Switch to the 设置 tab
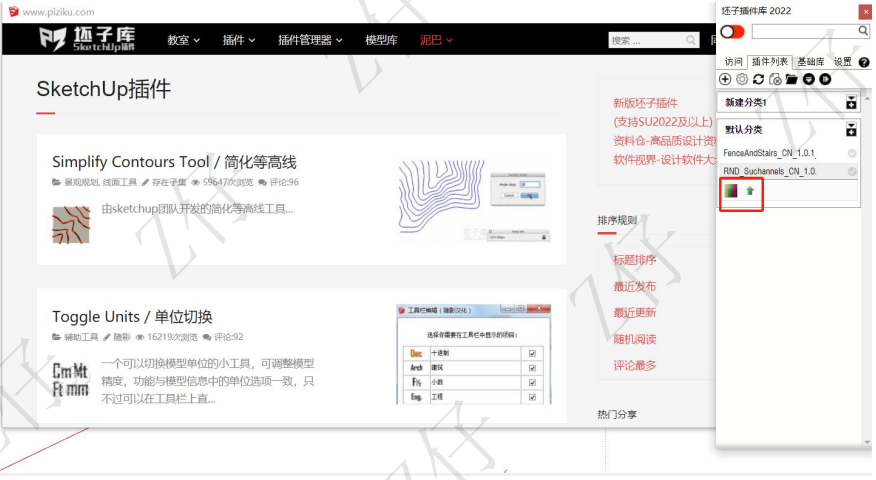 pos(842,62)
